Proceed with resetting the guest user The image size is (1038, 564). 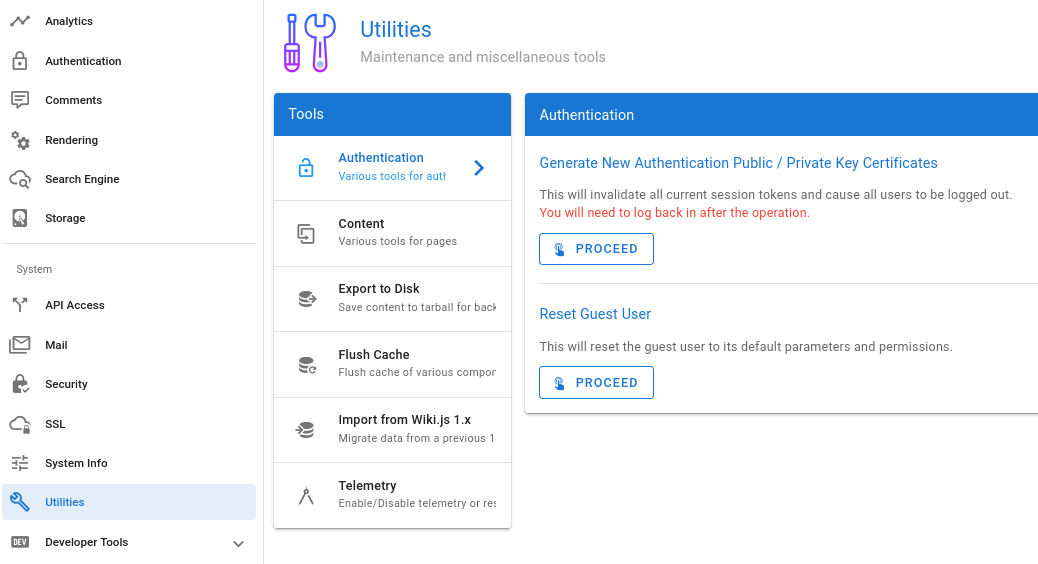(596, 383)
